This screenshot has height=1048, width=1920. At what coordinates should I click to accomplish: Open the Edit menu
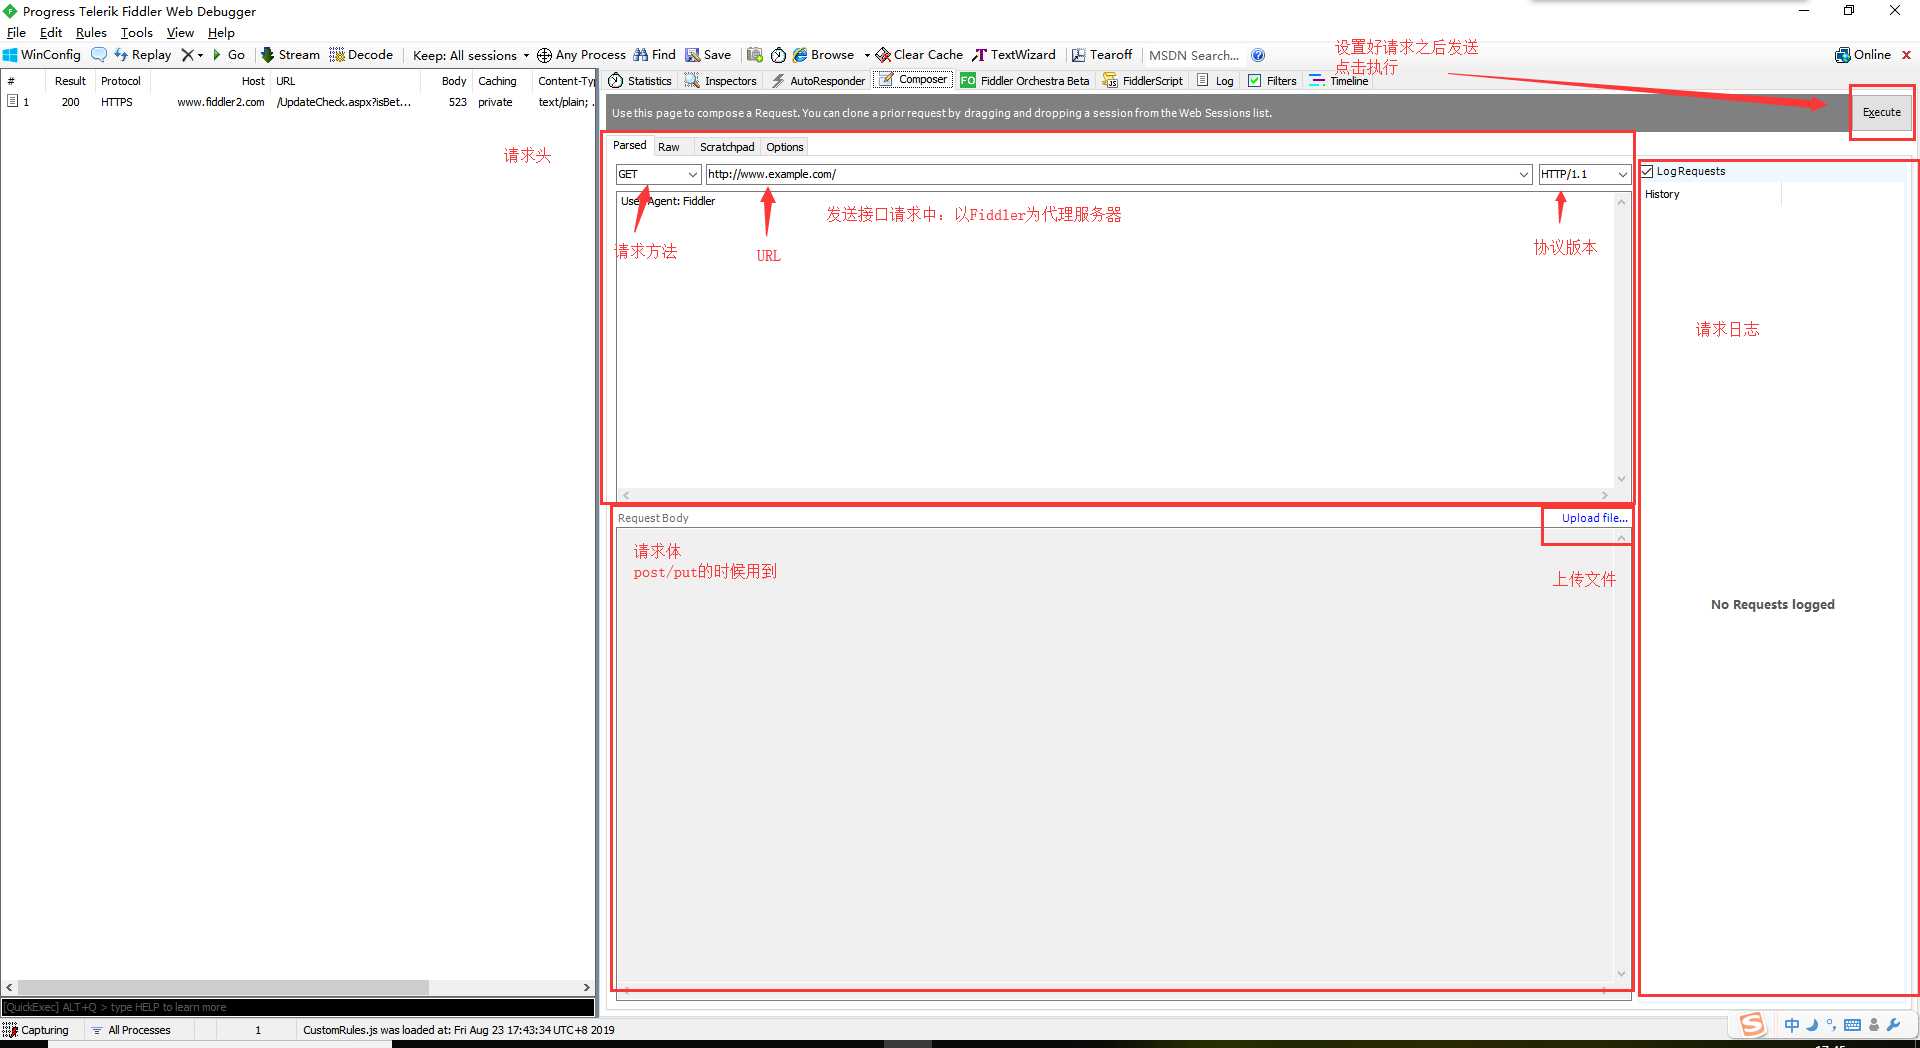51,32
